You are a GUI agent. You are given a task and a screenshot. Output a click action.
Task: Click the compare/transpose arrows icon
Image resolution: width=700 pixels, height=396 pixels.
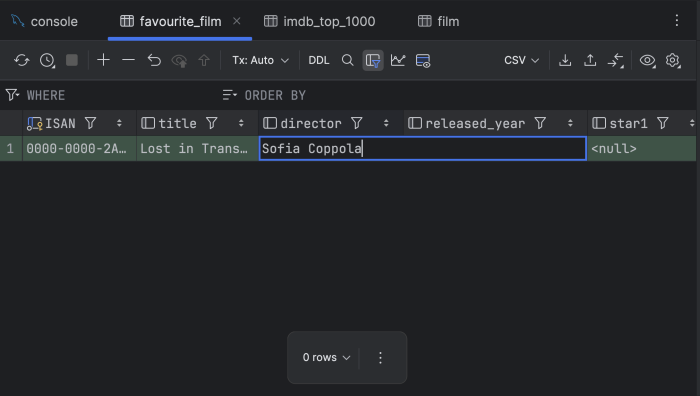pos(616,60)
